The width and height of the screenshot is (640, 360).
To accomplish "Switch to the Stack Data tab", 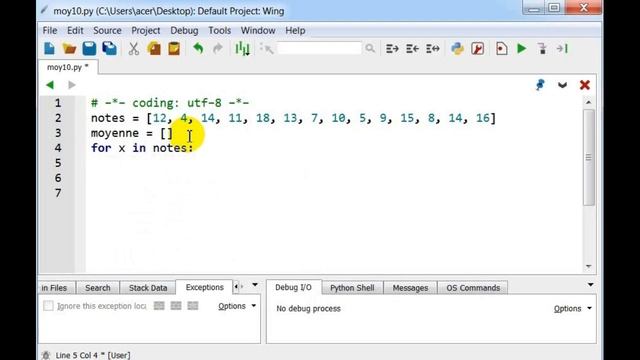I will point(148,288).
